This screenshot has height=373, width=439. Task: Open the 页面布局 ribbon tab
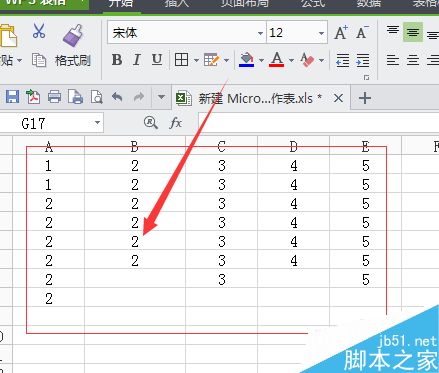point(245,3)
